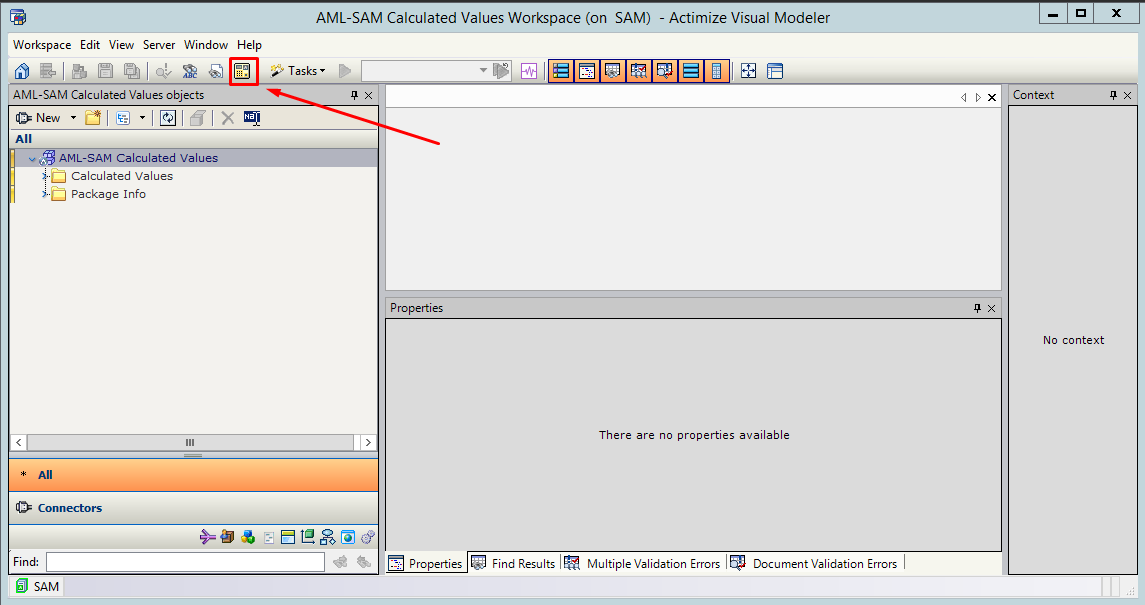Click the purple waveform monitor icon
The height and width of the screenshot is (605, 1145).
[x=529, y=71]
